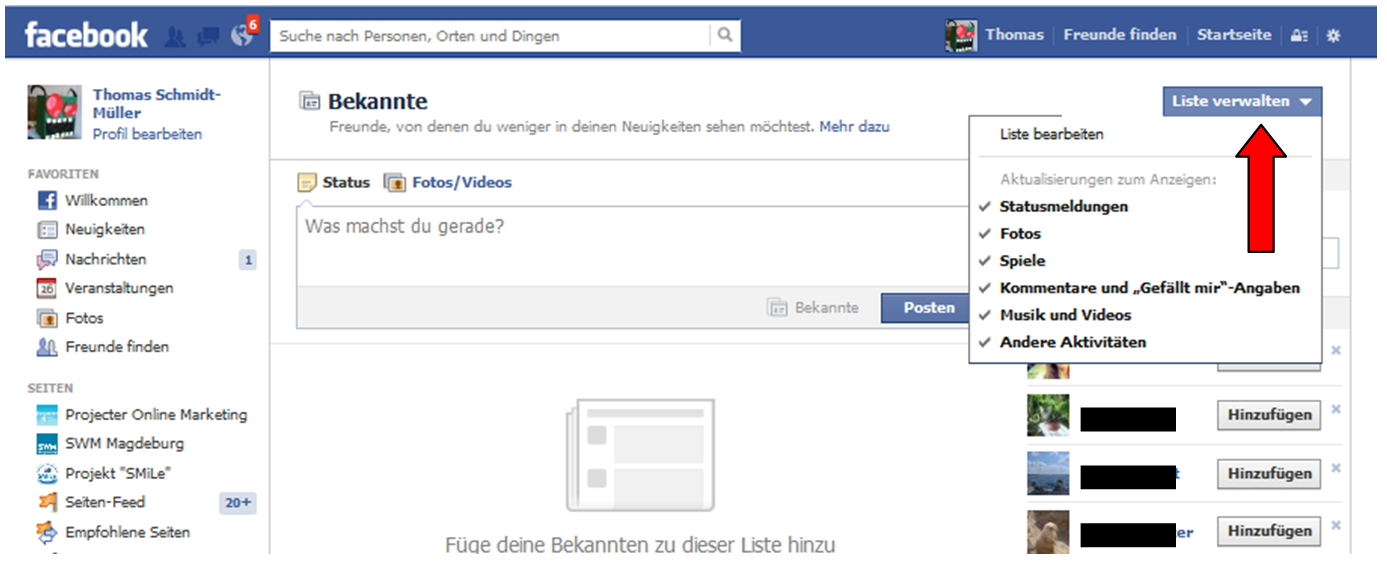This screenshot has height=569, width=1387.
Task: Open the privacy shortcuts lock icon
Action: click(1299, 35)
